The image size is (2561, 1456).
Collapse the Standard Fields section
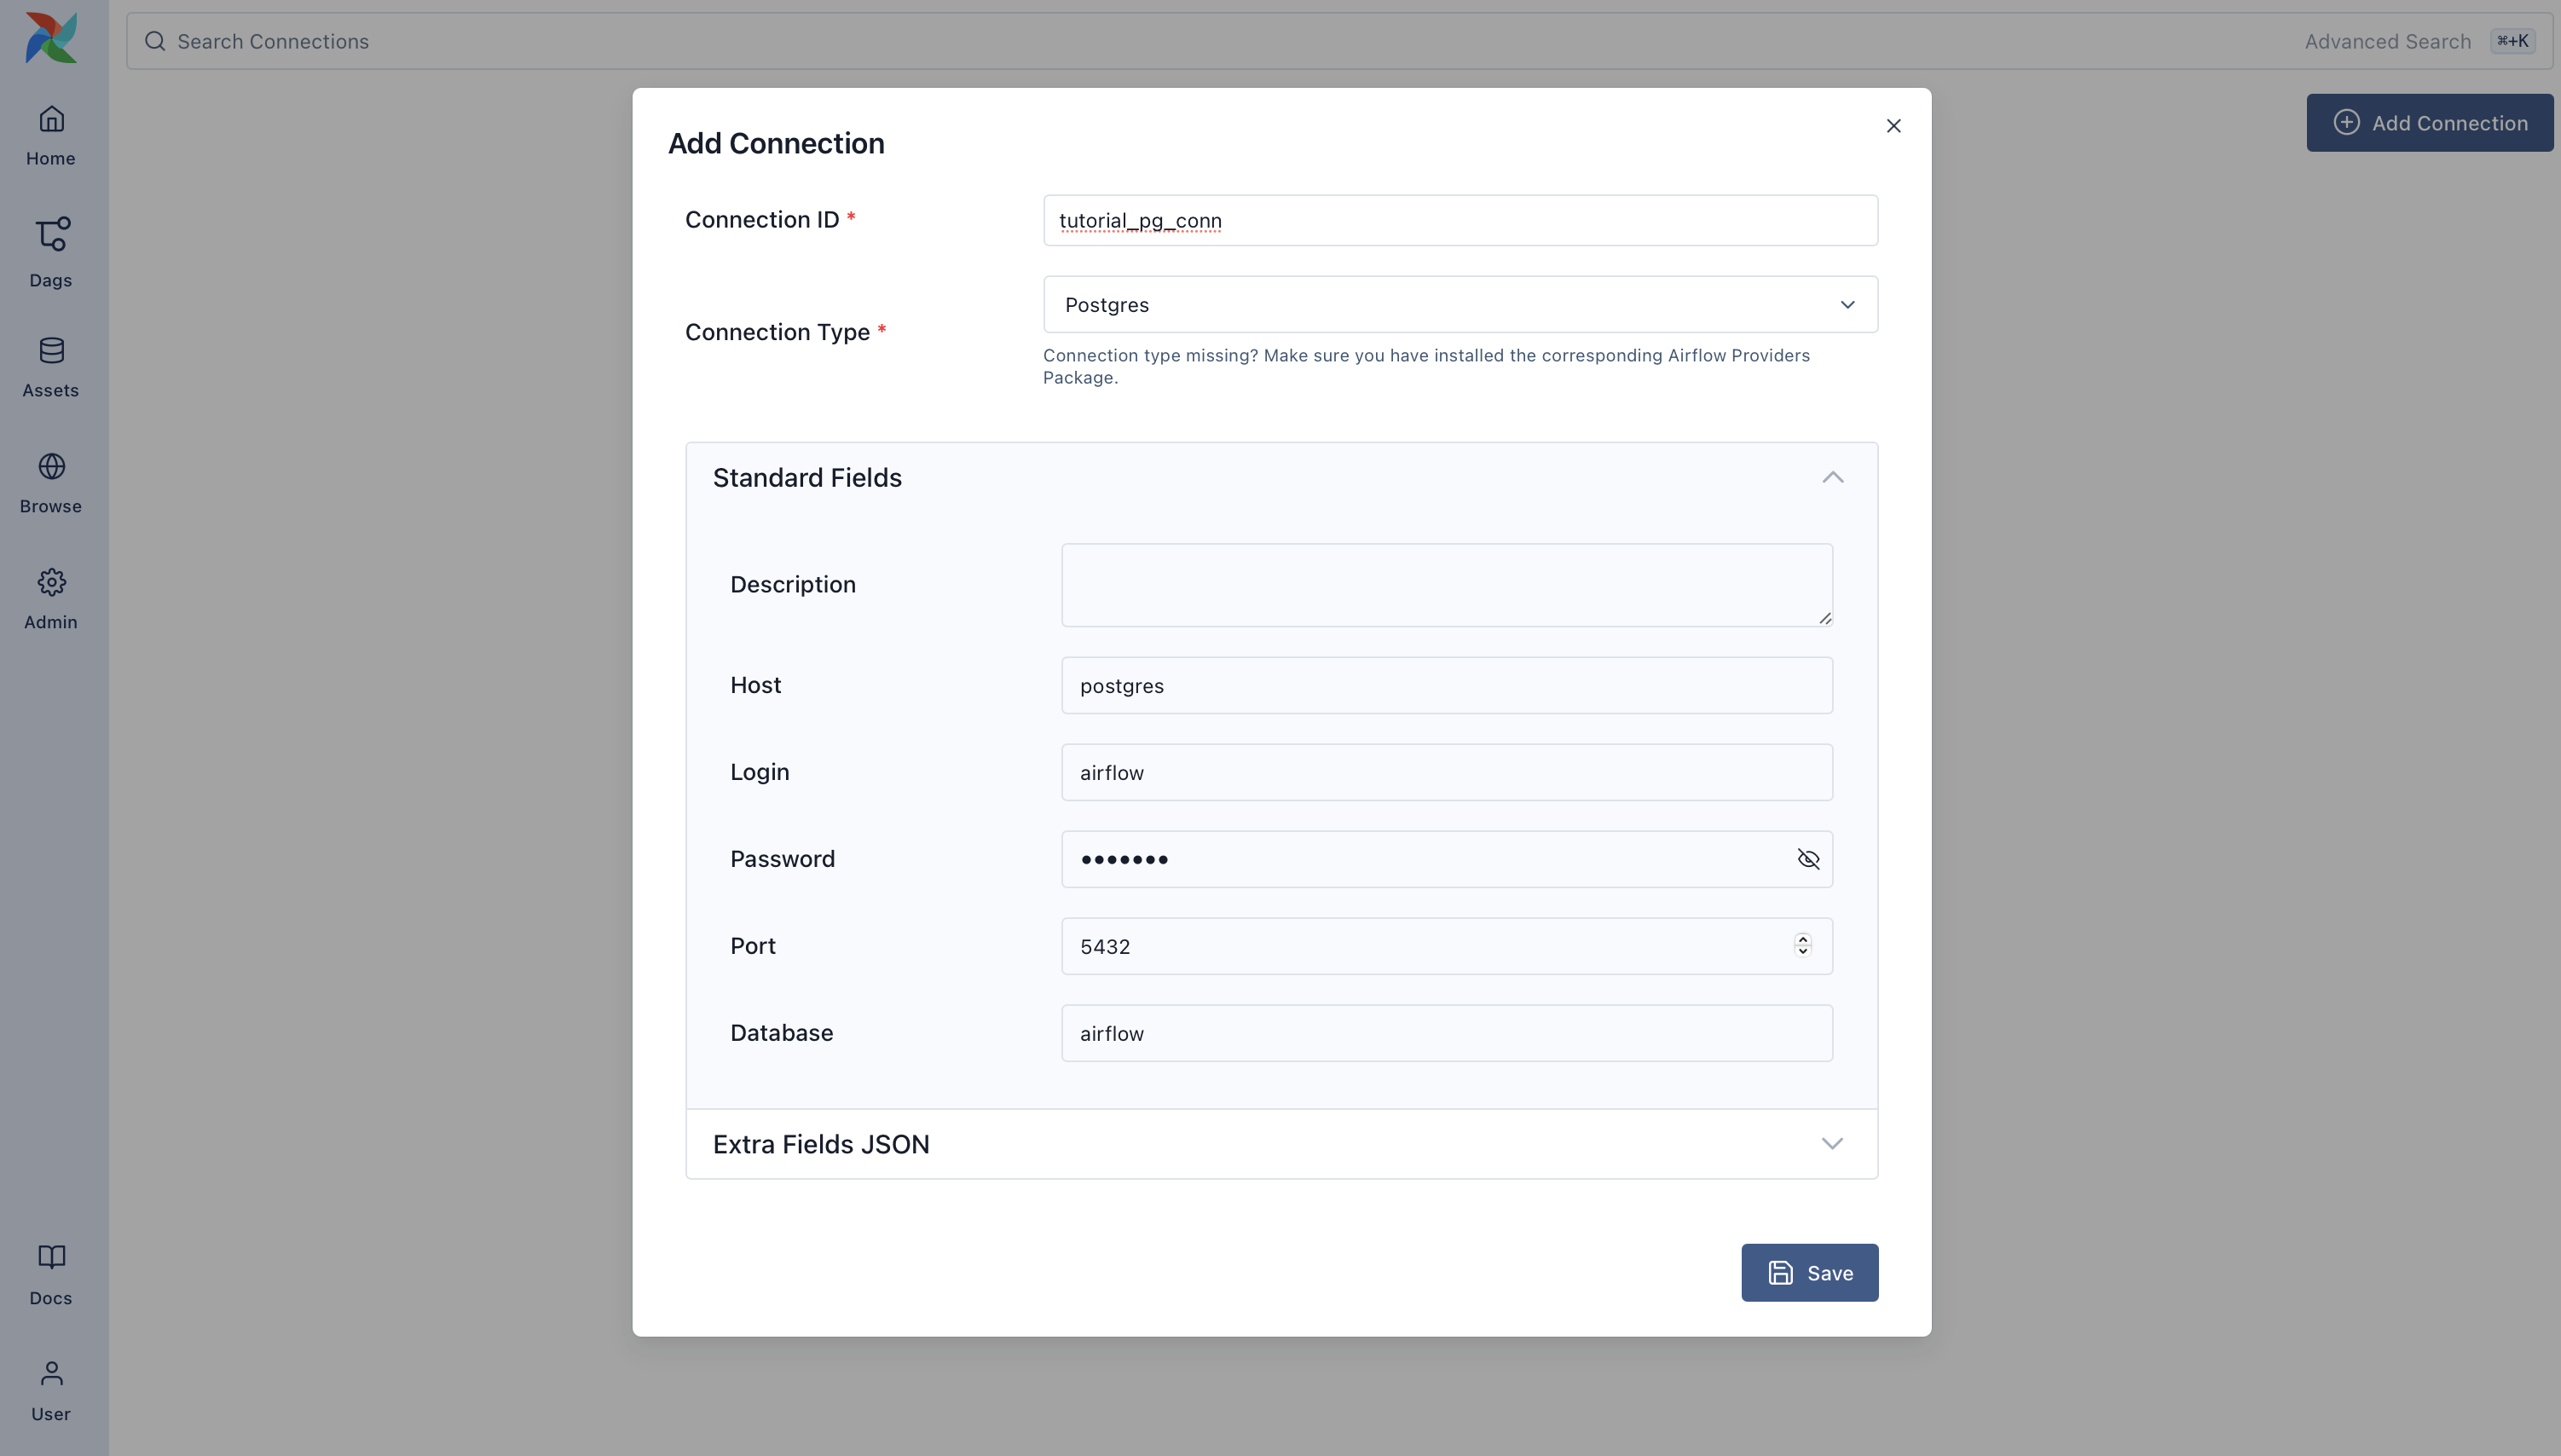tap(1833, 477)
